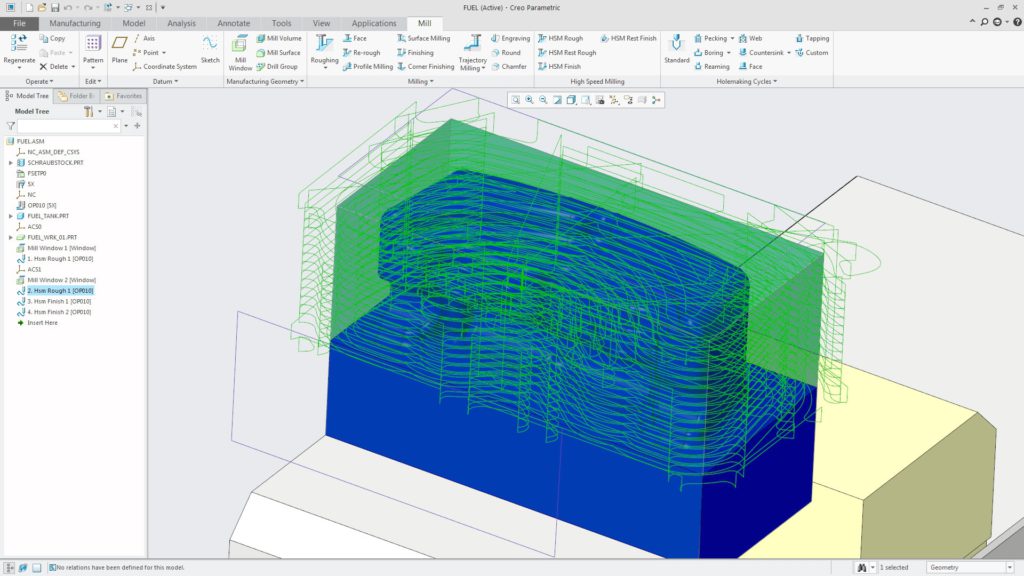Select 3. Hsm Finish 1 in Model Tree
Screen dimensions: 1024x576
coord(60,300)
